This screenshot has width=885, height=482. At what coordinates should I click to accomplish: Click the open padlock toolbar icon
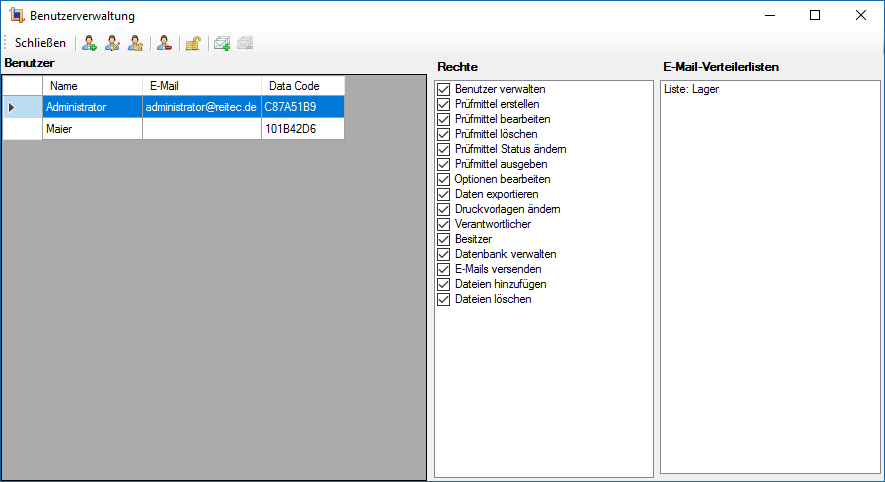(x=193, y=43)
